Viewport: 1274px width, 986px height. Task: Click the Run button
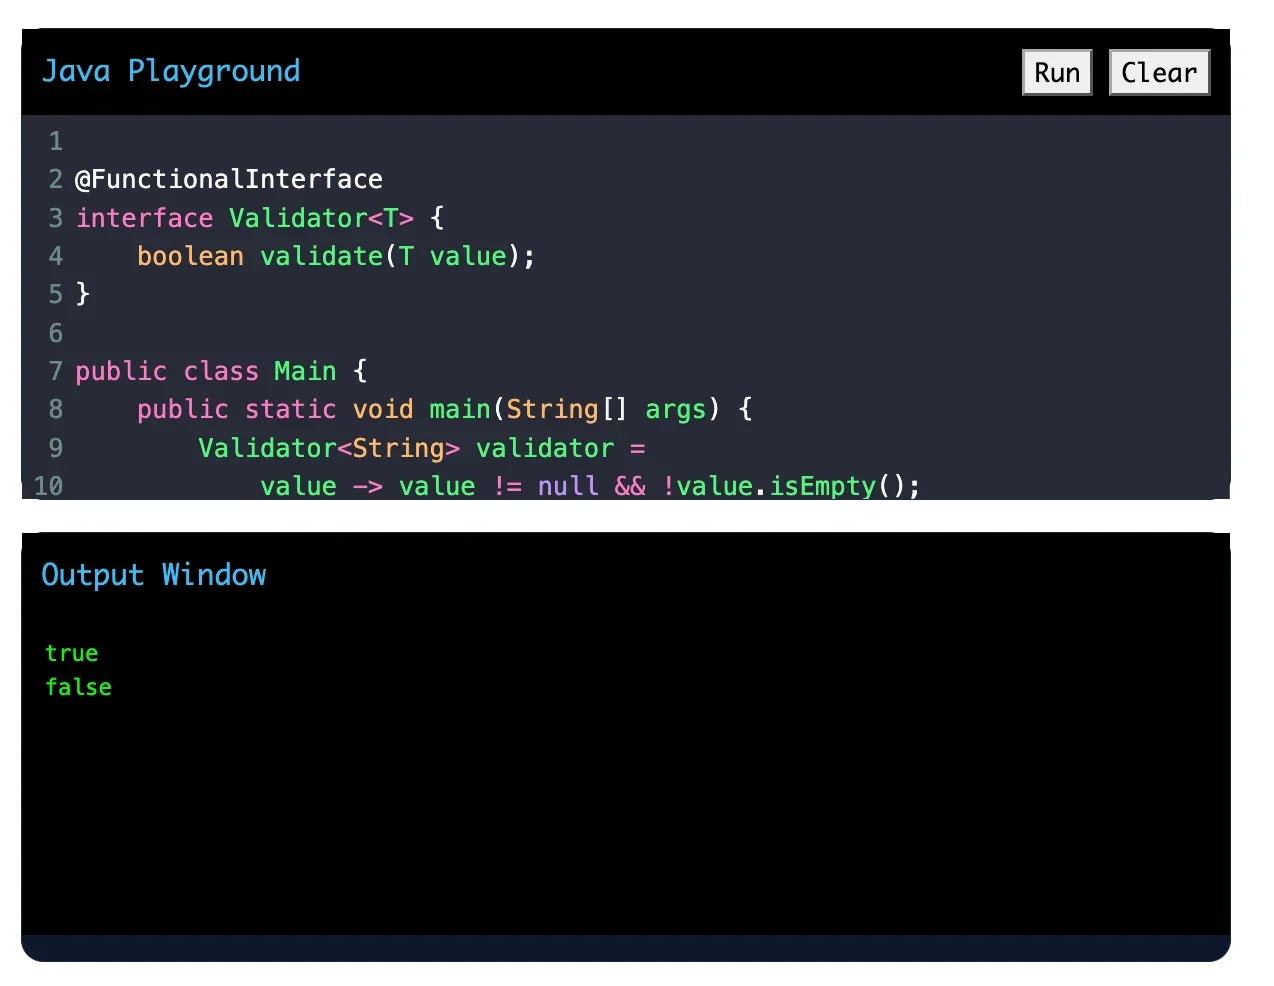coord(1057,73)
